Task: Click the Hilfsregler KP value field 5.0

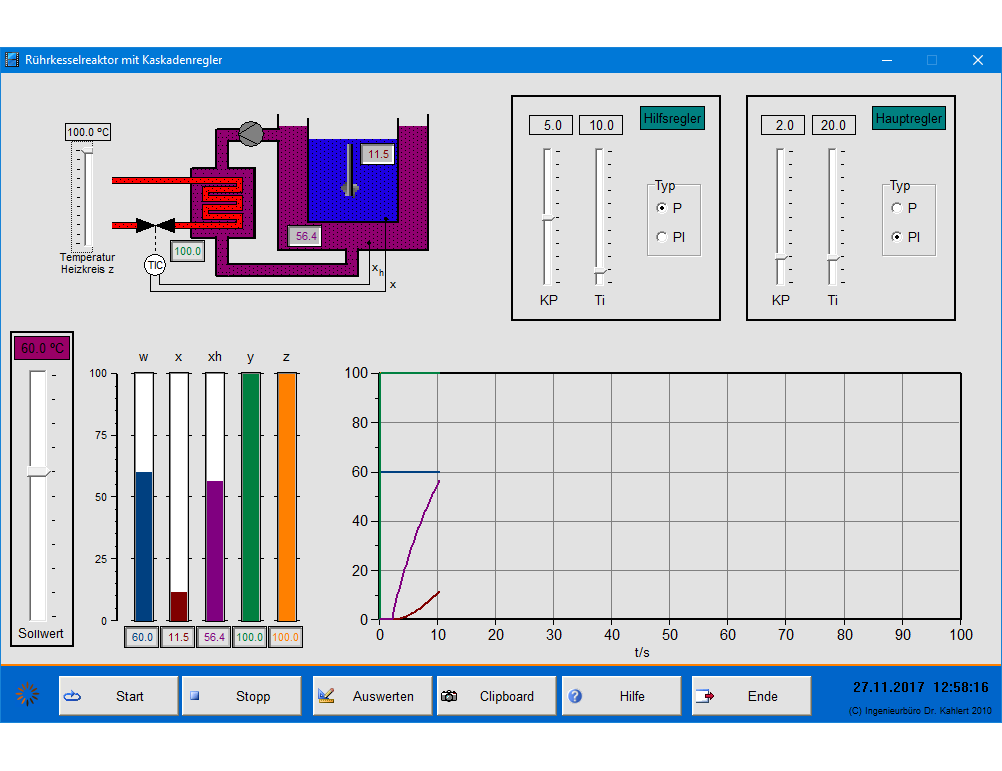Action: (552, 125)
